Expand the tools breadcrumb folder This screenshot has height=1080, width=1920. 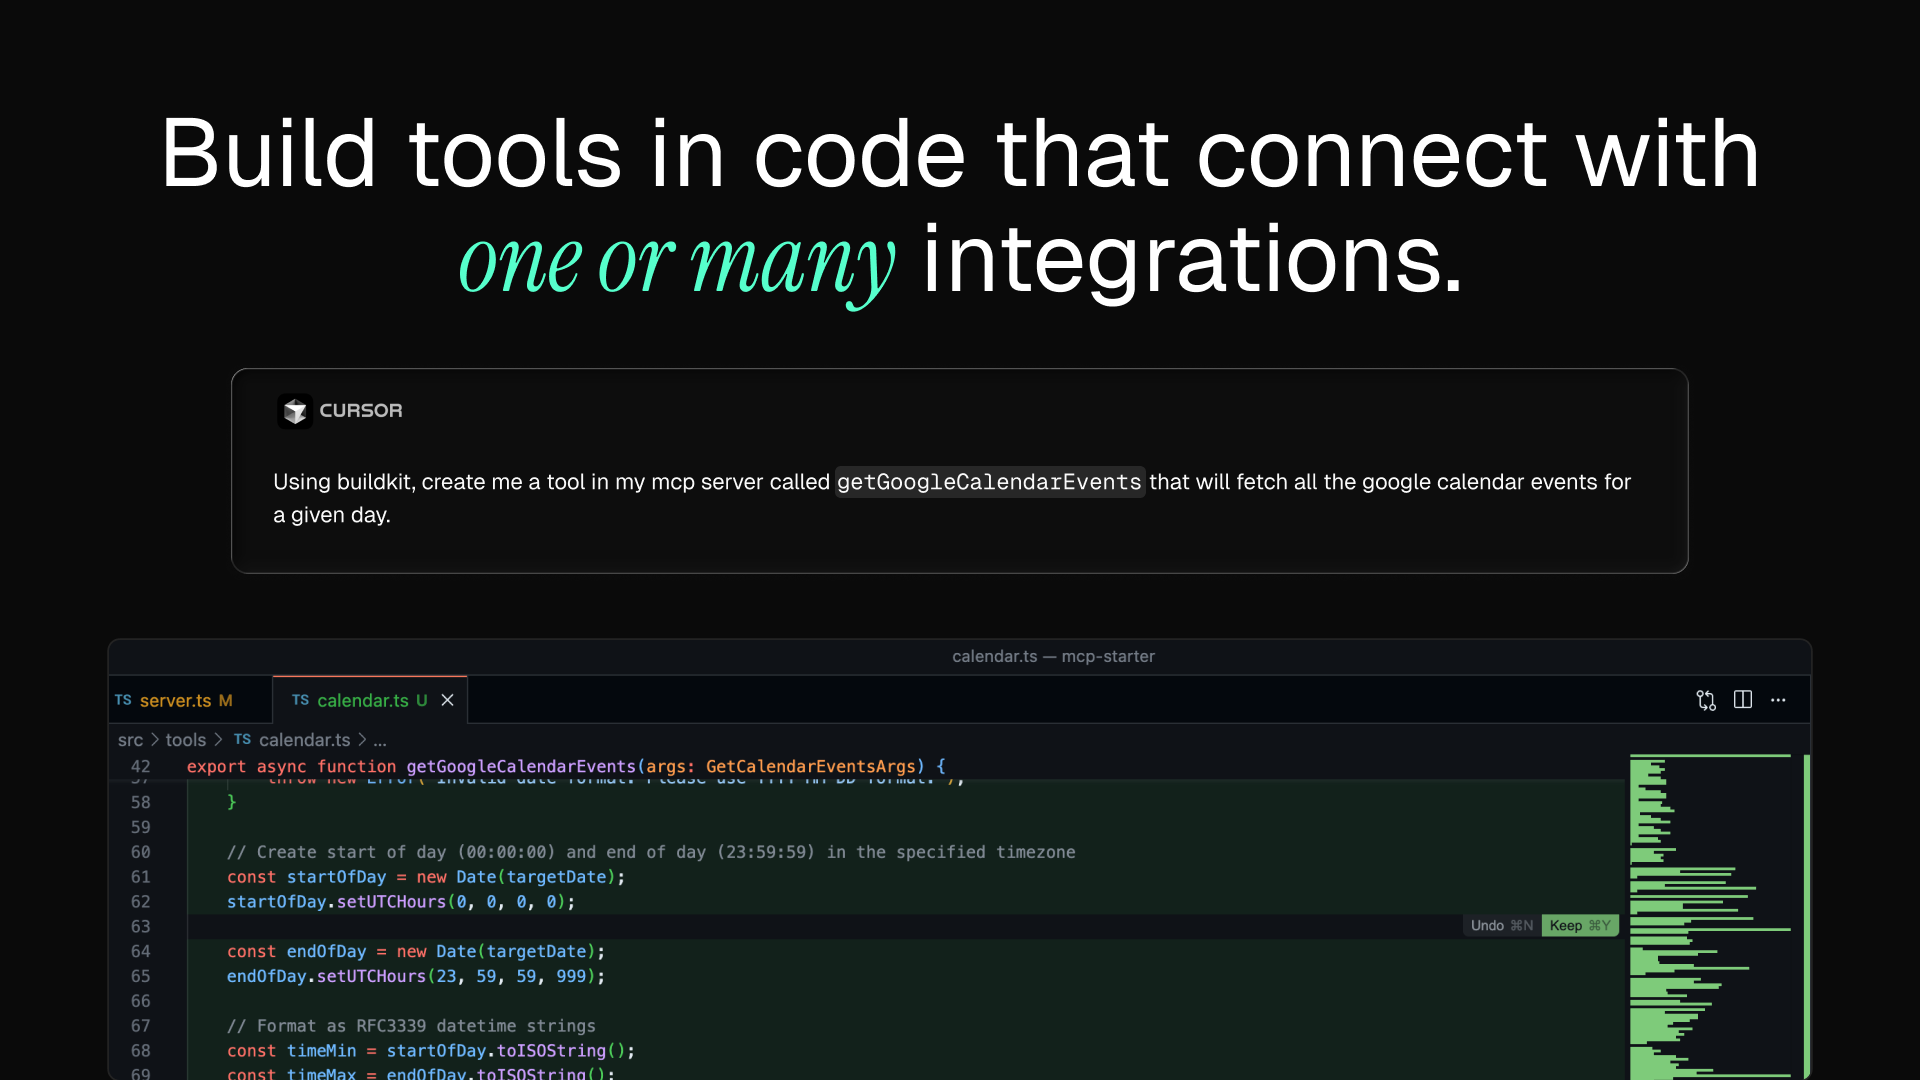point(185,740)
